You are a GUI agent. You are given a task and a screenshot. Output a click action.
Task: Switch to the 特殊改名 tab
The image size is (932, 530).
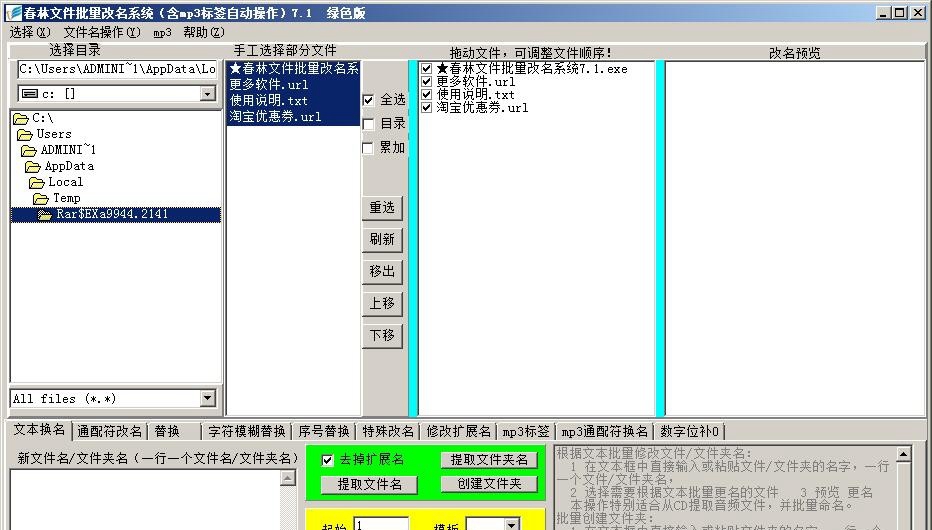click(x=388, y=431)
